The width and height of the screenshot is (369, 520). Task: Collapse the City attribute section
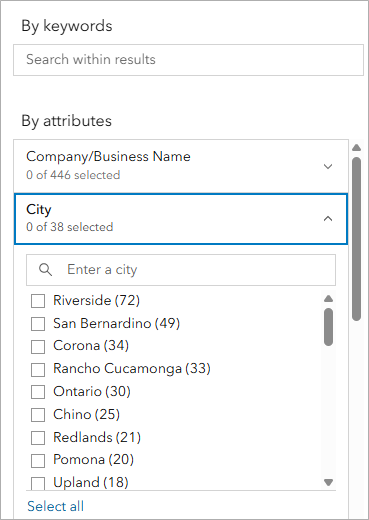point(328,219)
